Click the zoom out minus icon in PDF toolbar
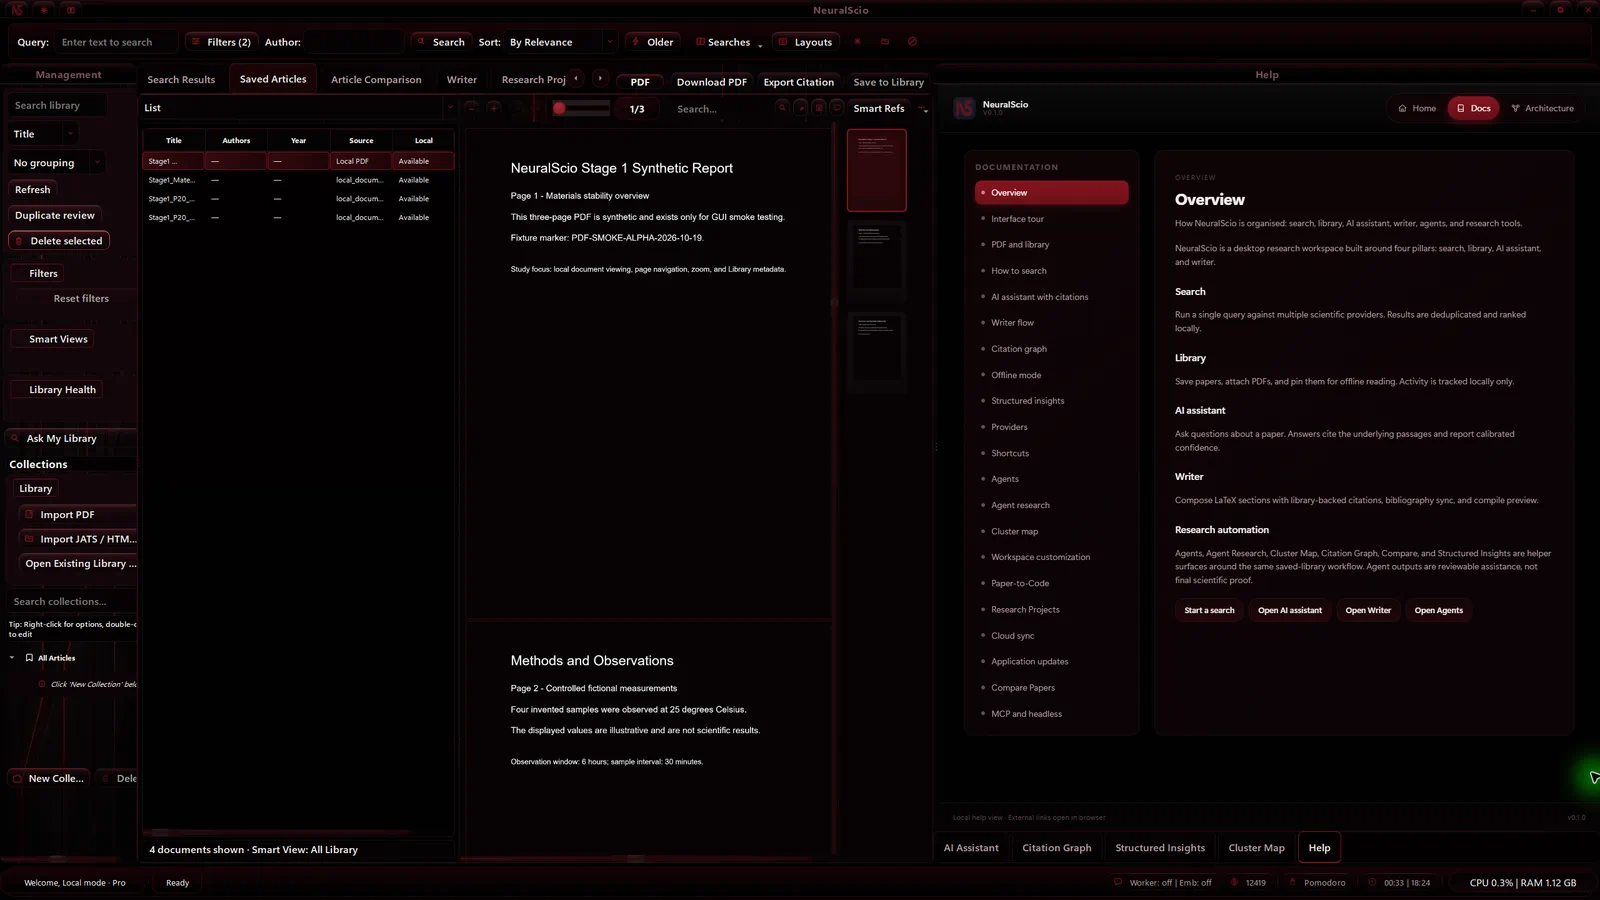The height and width of the screenshot is (900, 1600). (471, 108)
